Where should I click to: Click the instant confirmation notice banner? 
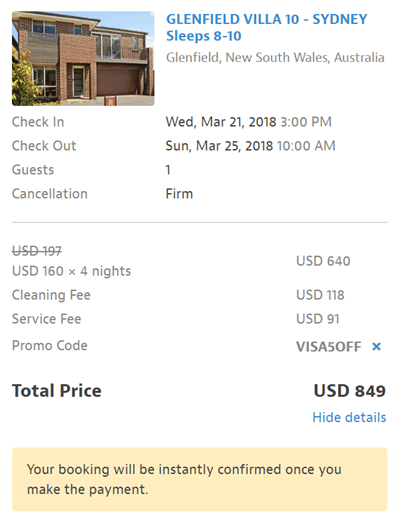tap(200, 479)
